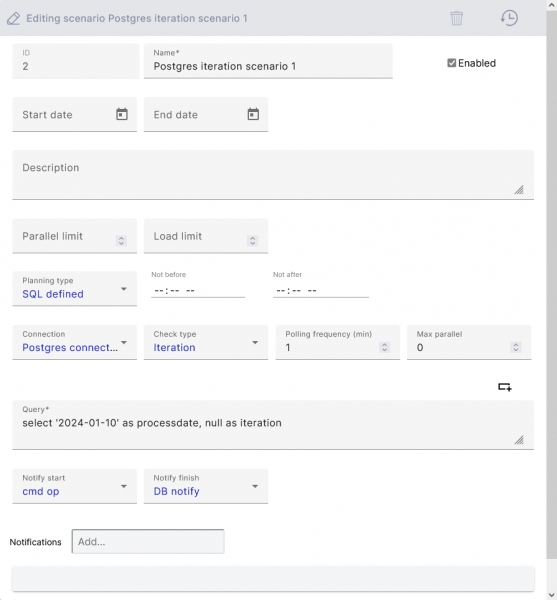The height and width of the screenshot is (600, 557).
Task: Click the Query box resize handle
Action: (x=519, y=440)
